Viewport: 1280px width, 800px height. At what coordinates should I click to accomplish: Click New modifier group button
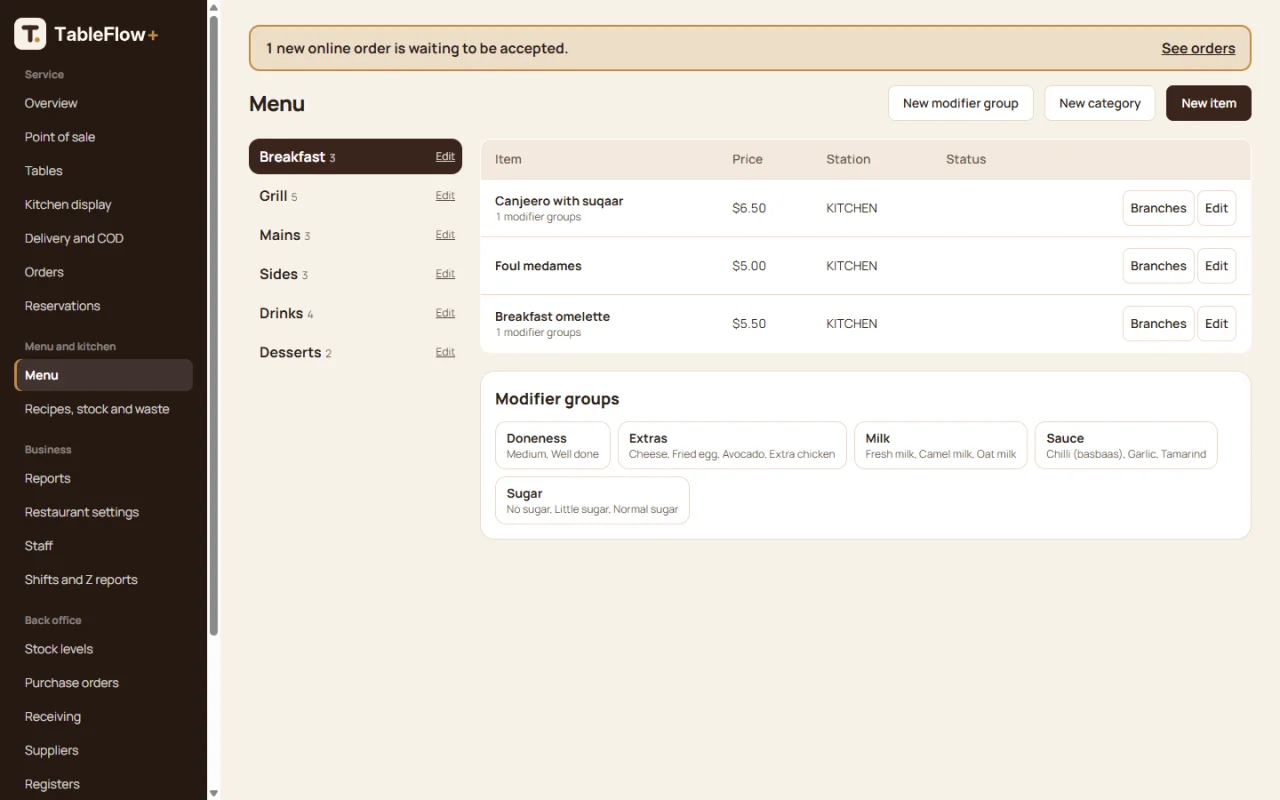tap(960, 103)
